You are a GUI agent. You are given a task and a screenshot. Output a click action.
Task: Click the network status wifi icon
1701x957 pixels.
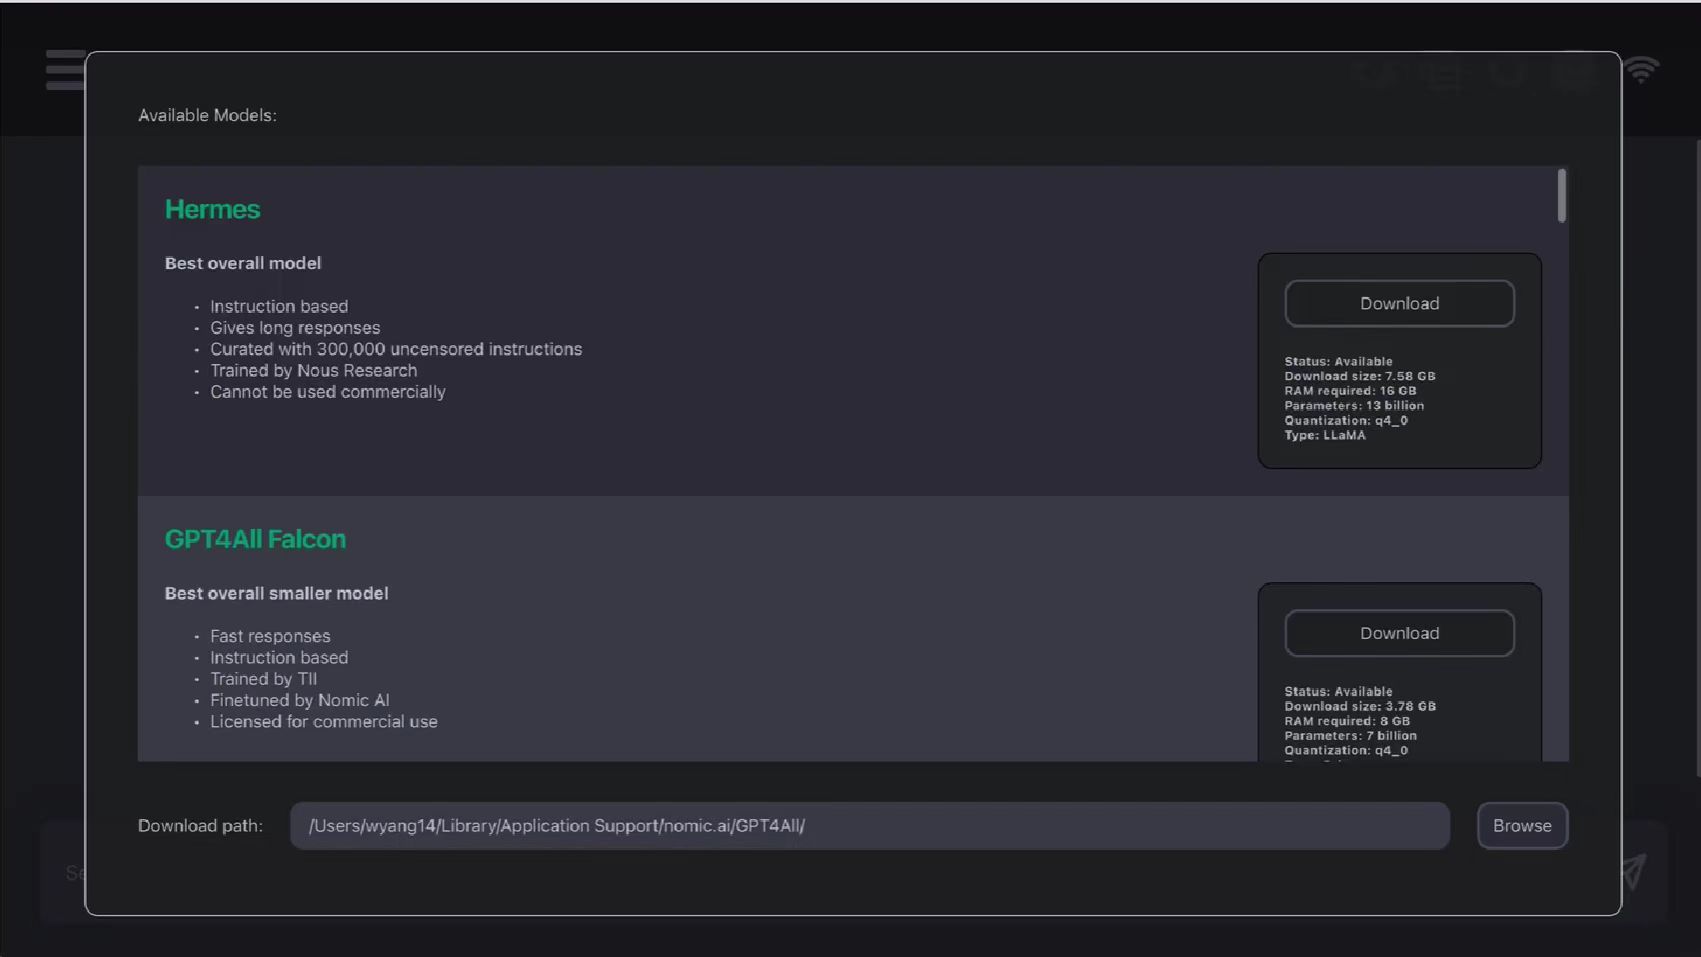point(1641,70)
